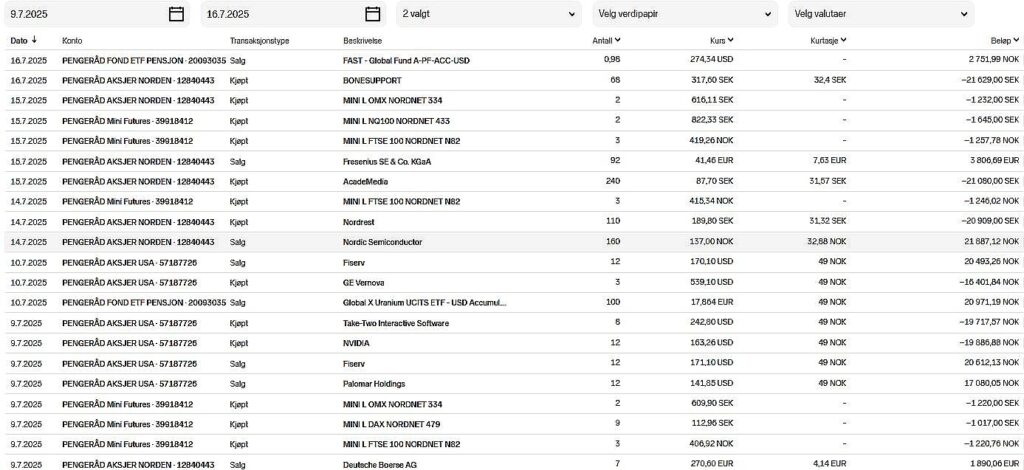
Task: Sort by Antall column chevron
Action: (x=618, y=40)
